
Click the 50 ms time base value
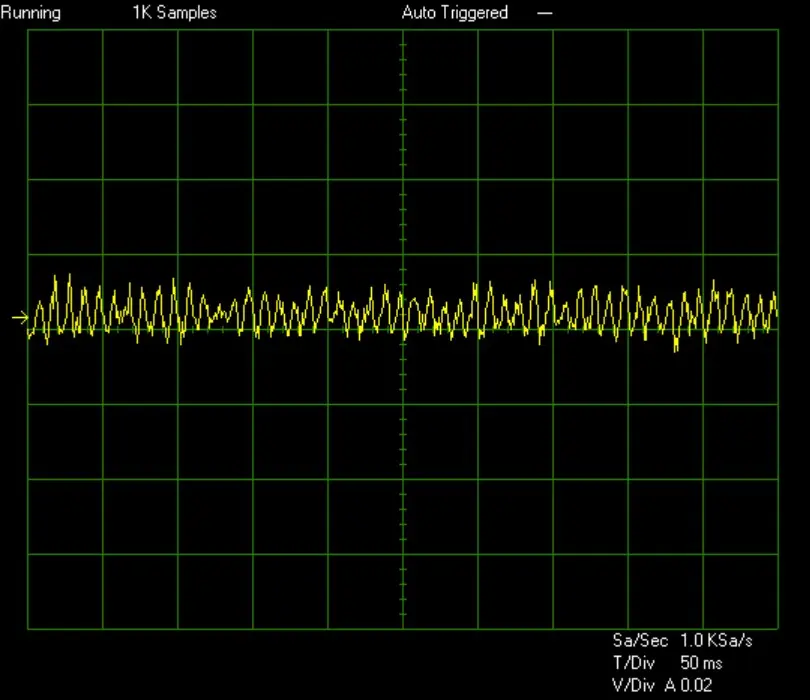pyautogui.click(x=701, y=663)
